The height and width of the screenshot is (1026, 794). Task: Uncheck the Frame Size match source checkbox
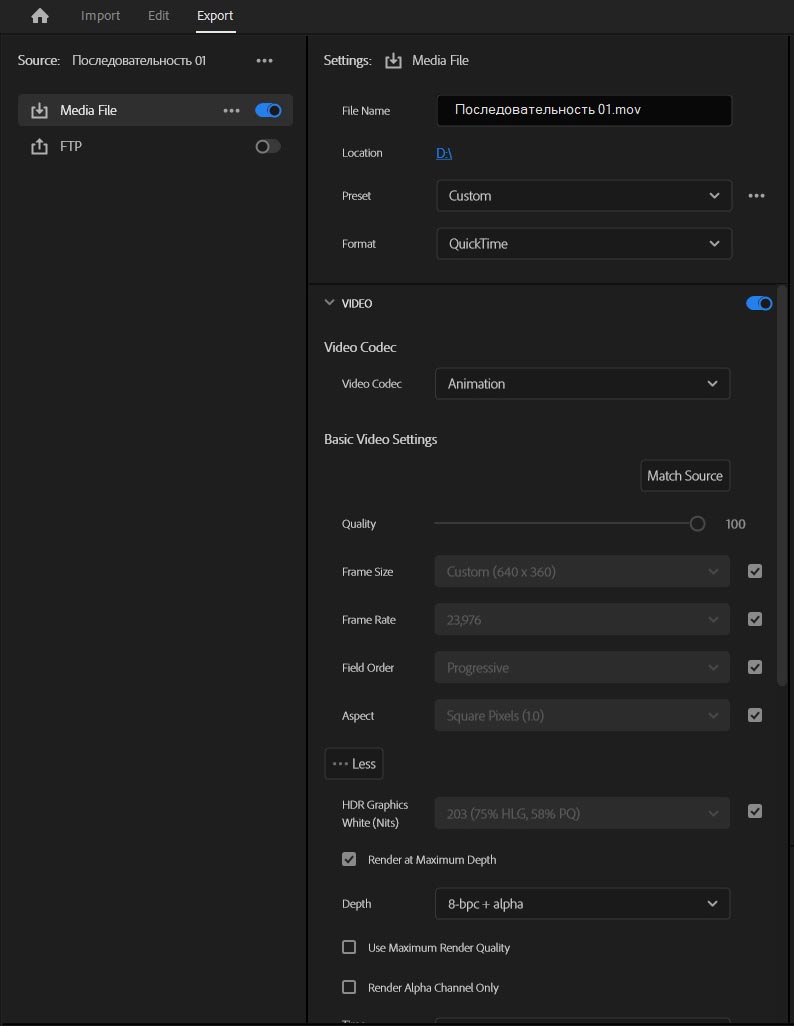(x=755, y=572)
